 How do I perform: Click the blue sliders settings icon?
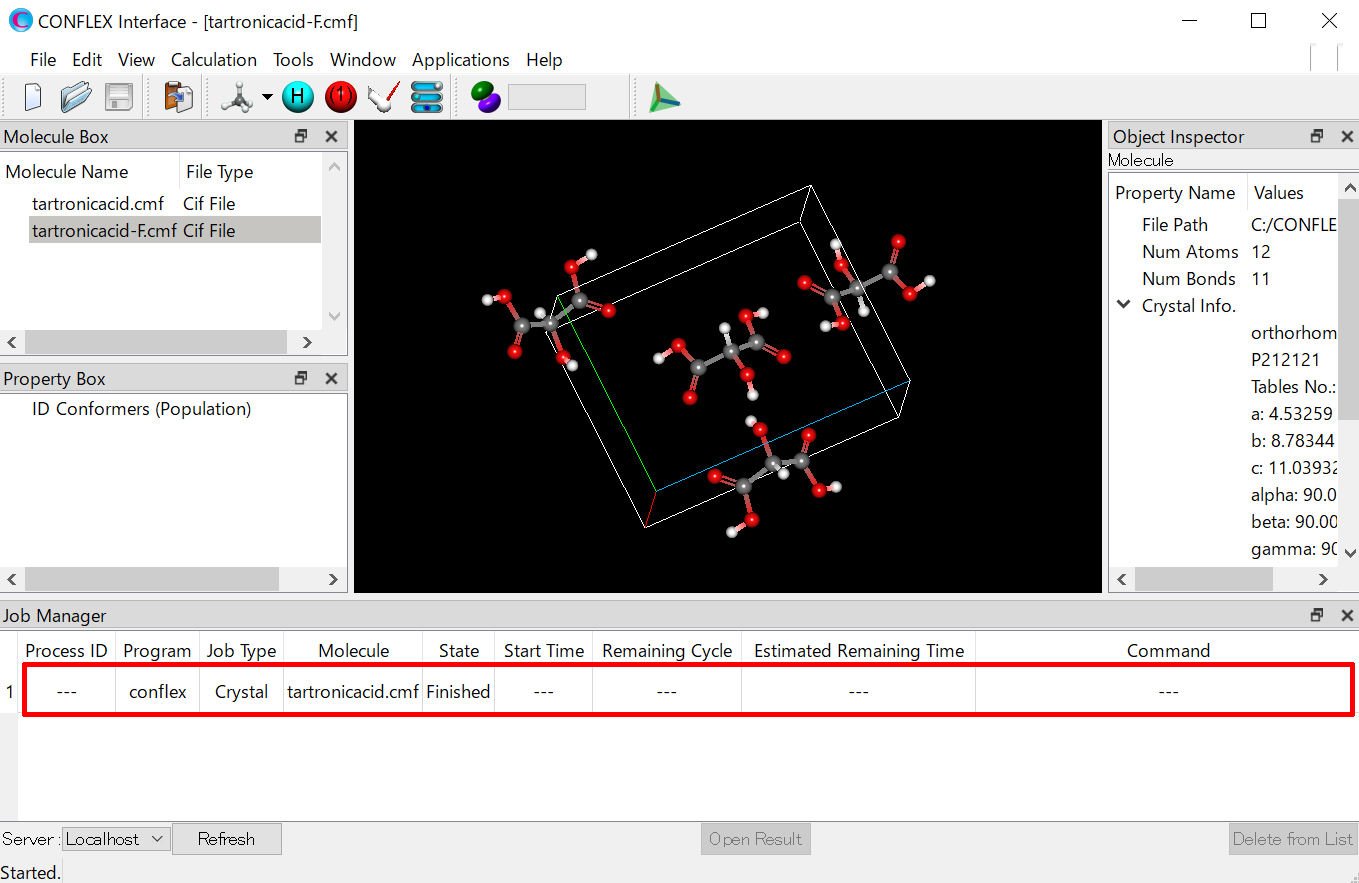427,97
